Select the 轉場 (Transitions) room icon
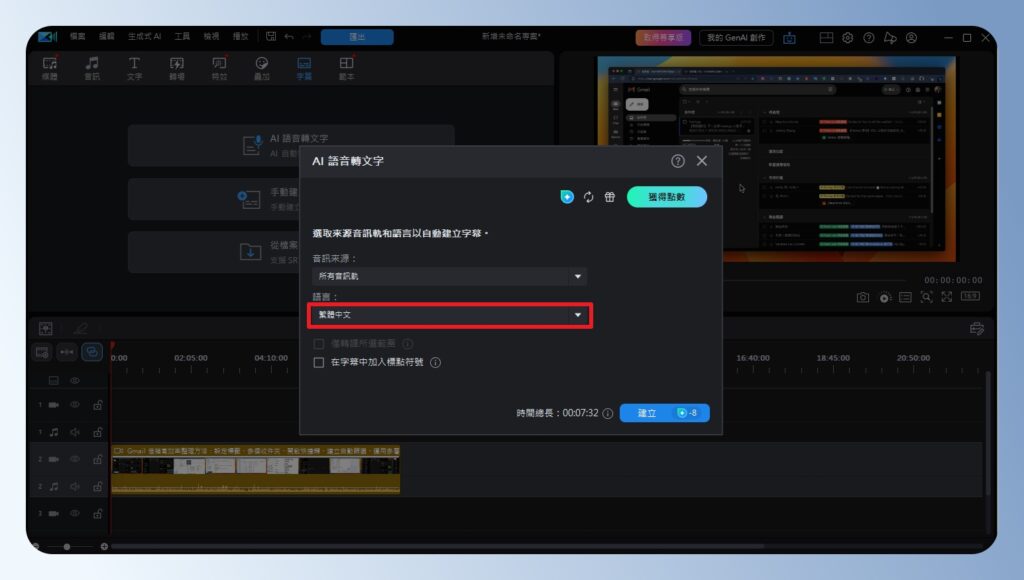This screenshot has width=1024, height=580. [x=176, y=65]
